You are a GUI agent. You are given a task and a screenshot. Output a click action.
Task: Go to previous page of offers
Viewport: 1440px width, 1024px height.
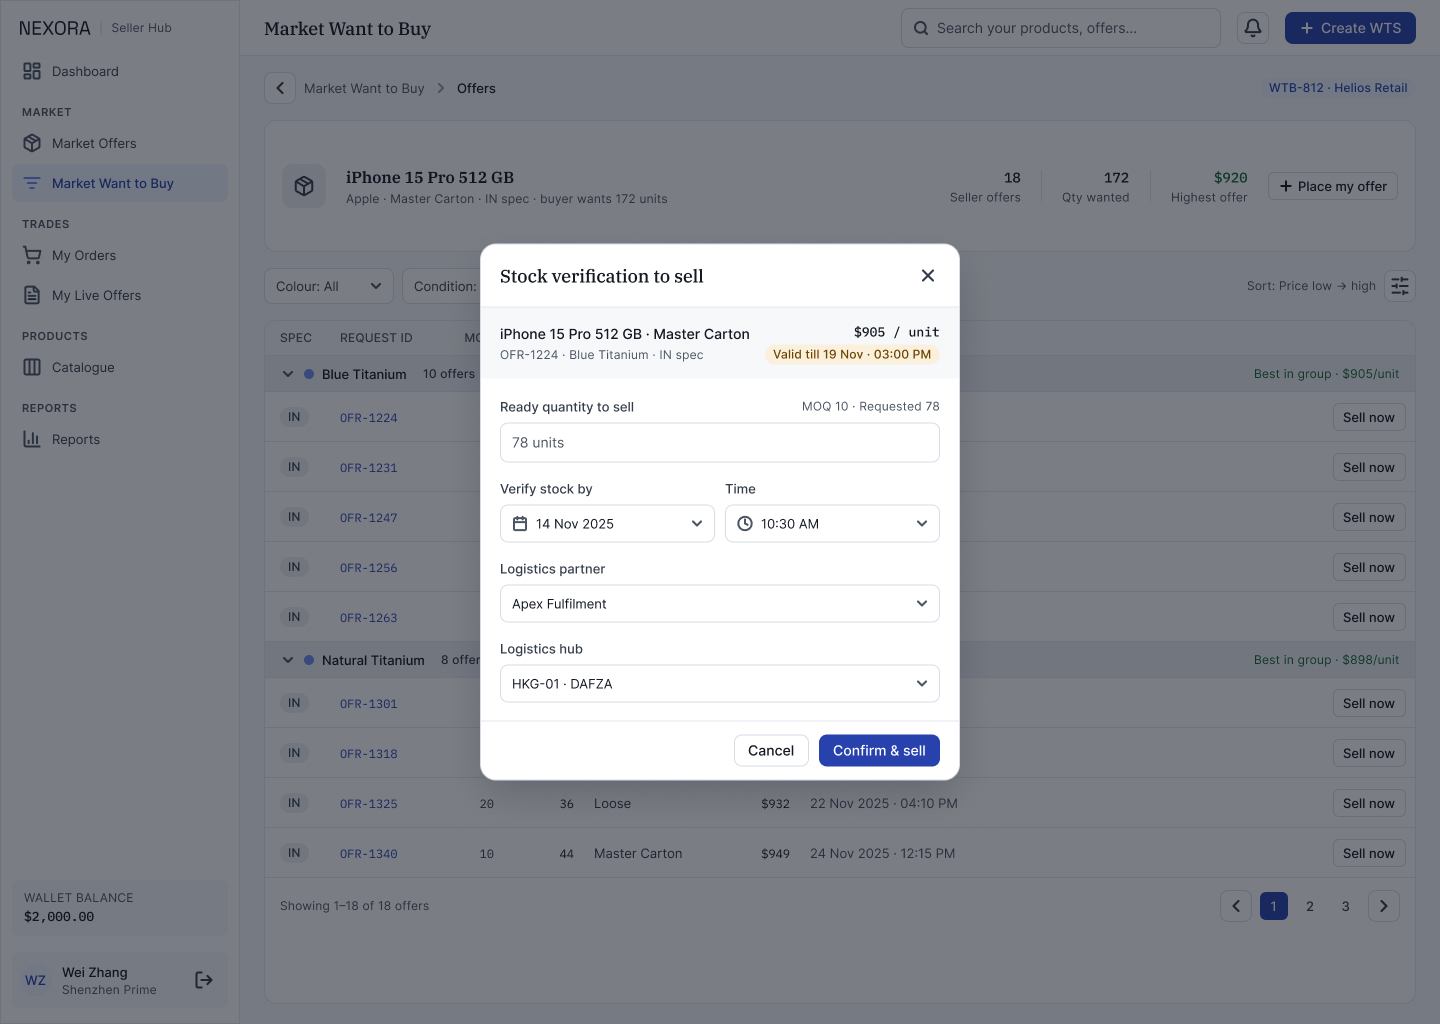click(1236, 906)
